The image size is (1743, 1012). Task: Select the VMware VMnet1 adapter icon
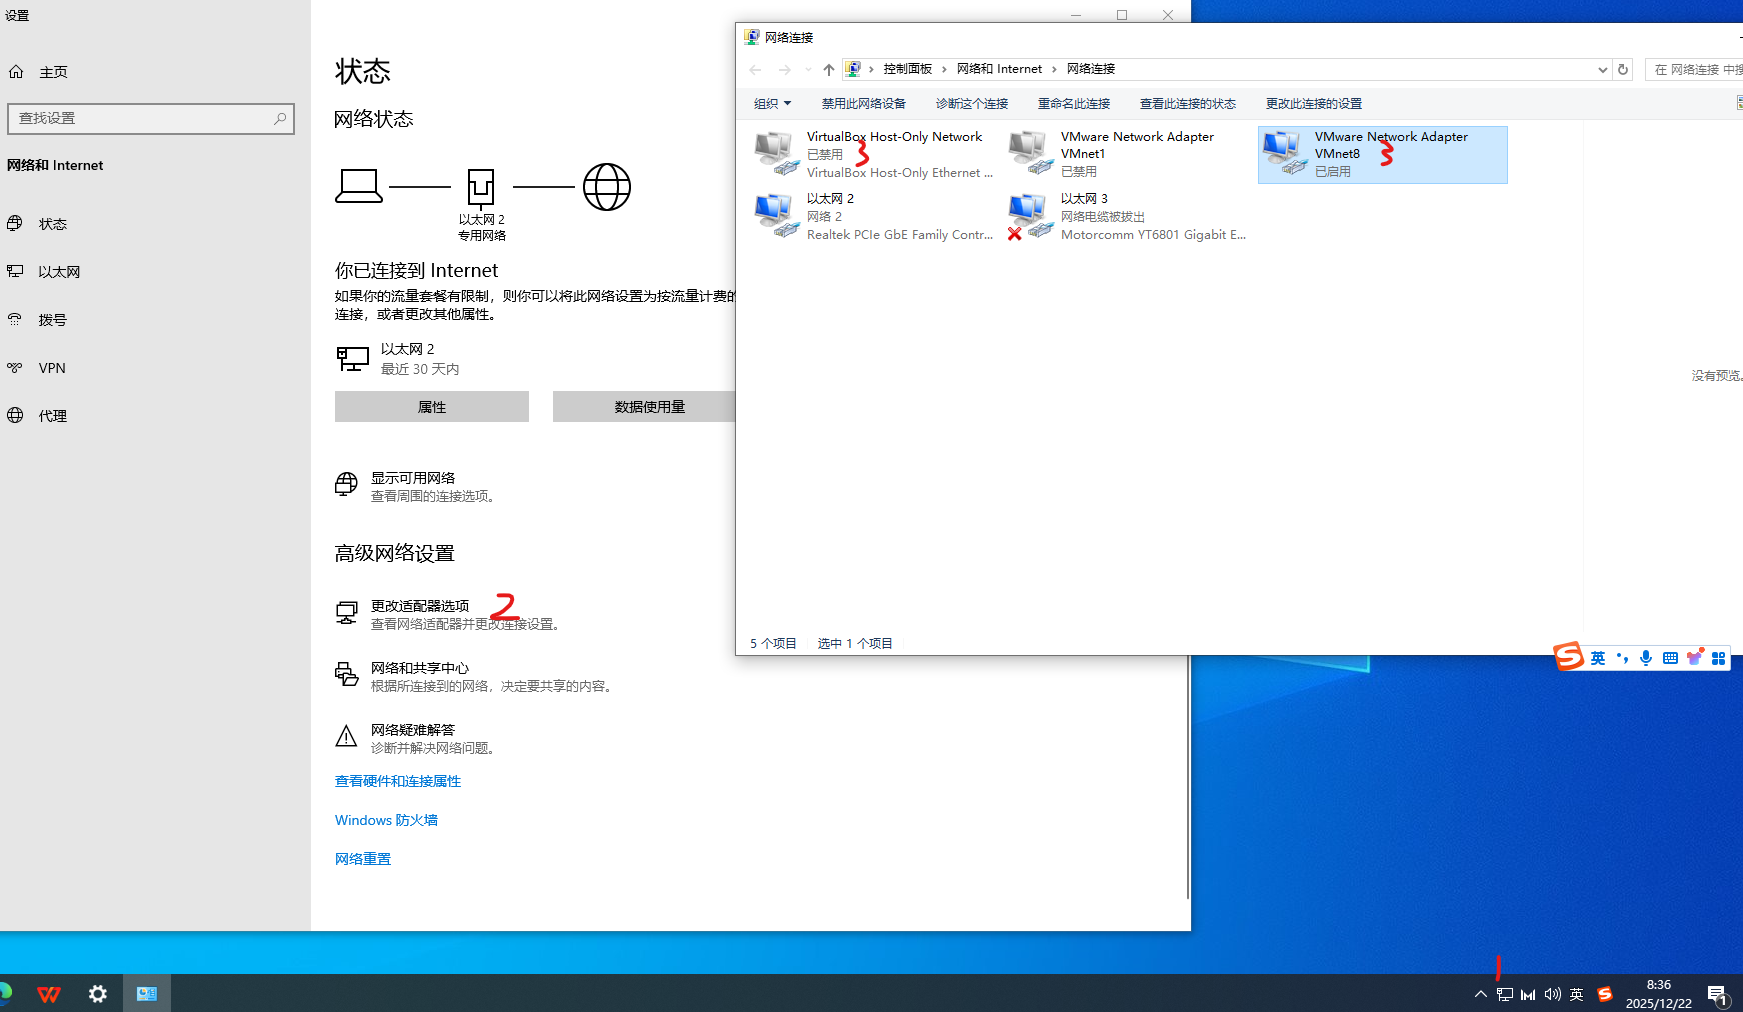click(1030, 153)
